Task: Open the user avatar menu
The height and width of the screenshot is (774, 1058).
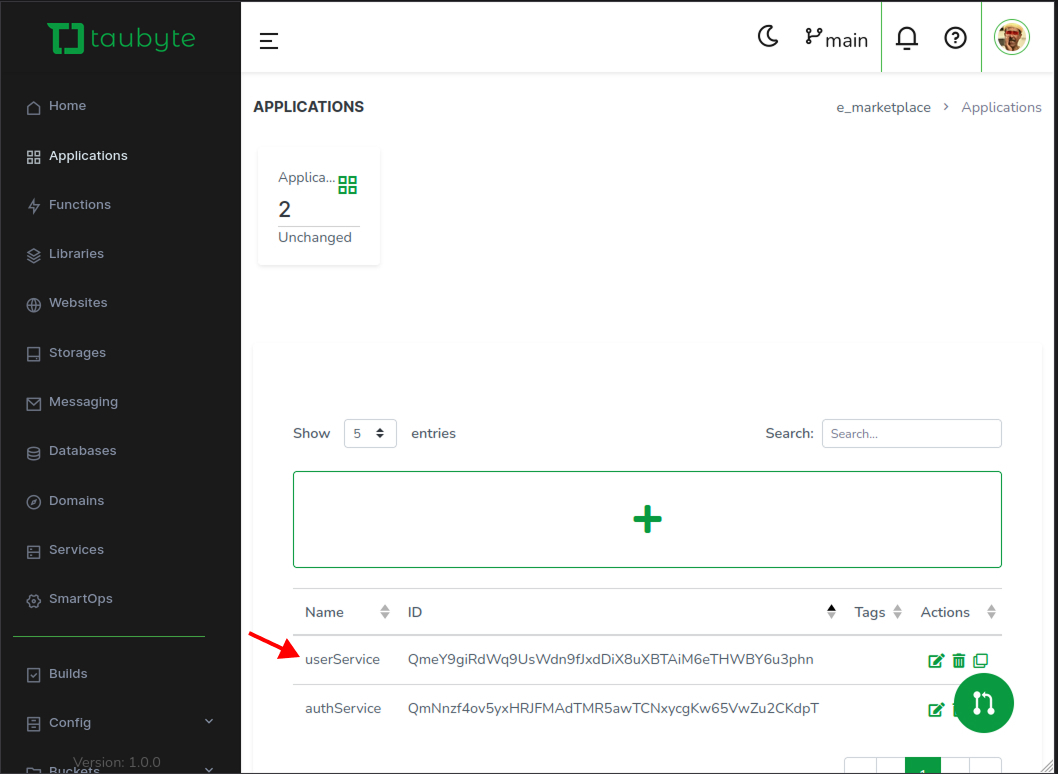Action: click(x=1011, y=37)
